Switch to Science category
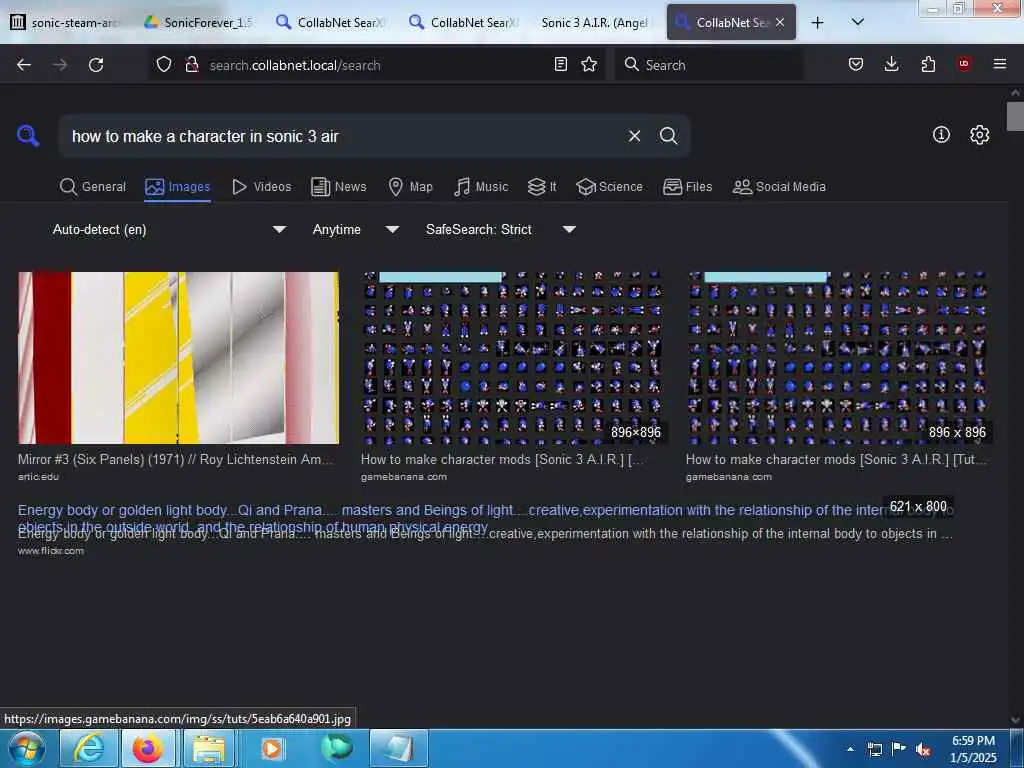Screen dimensions: 1024x768 click(x=610, y=187)
